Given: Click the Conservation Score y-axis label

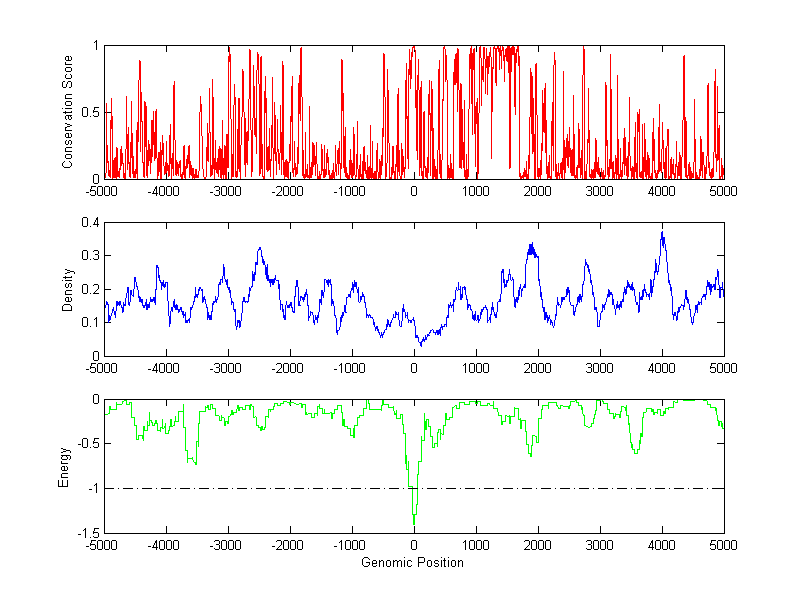Looking at the screenshot, I should tap(68, 111).
